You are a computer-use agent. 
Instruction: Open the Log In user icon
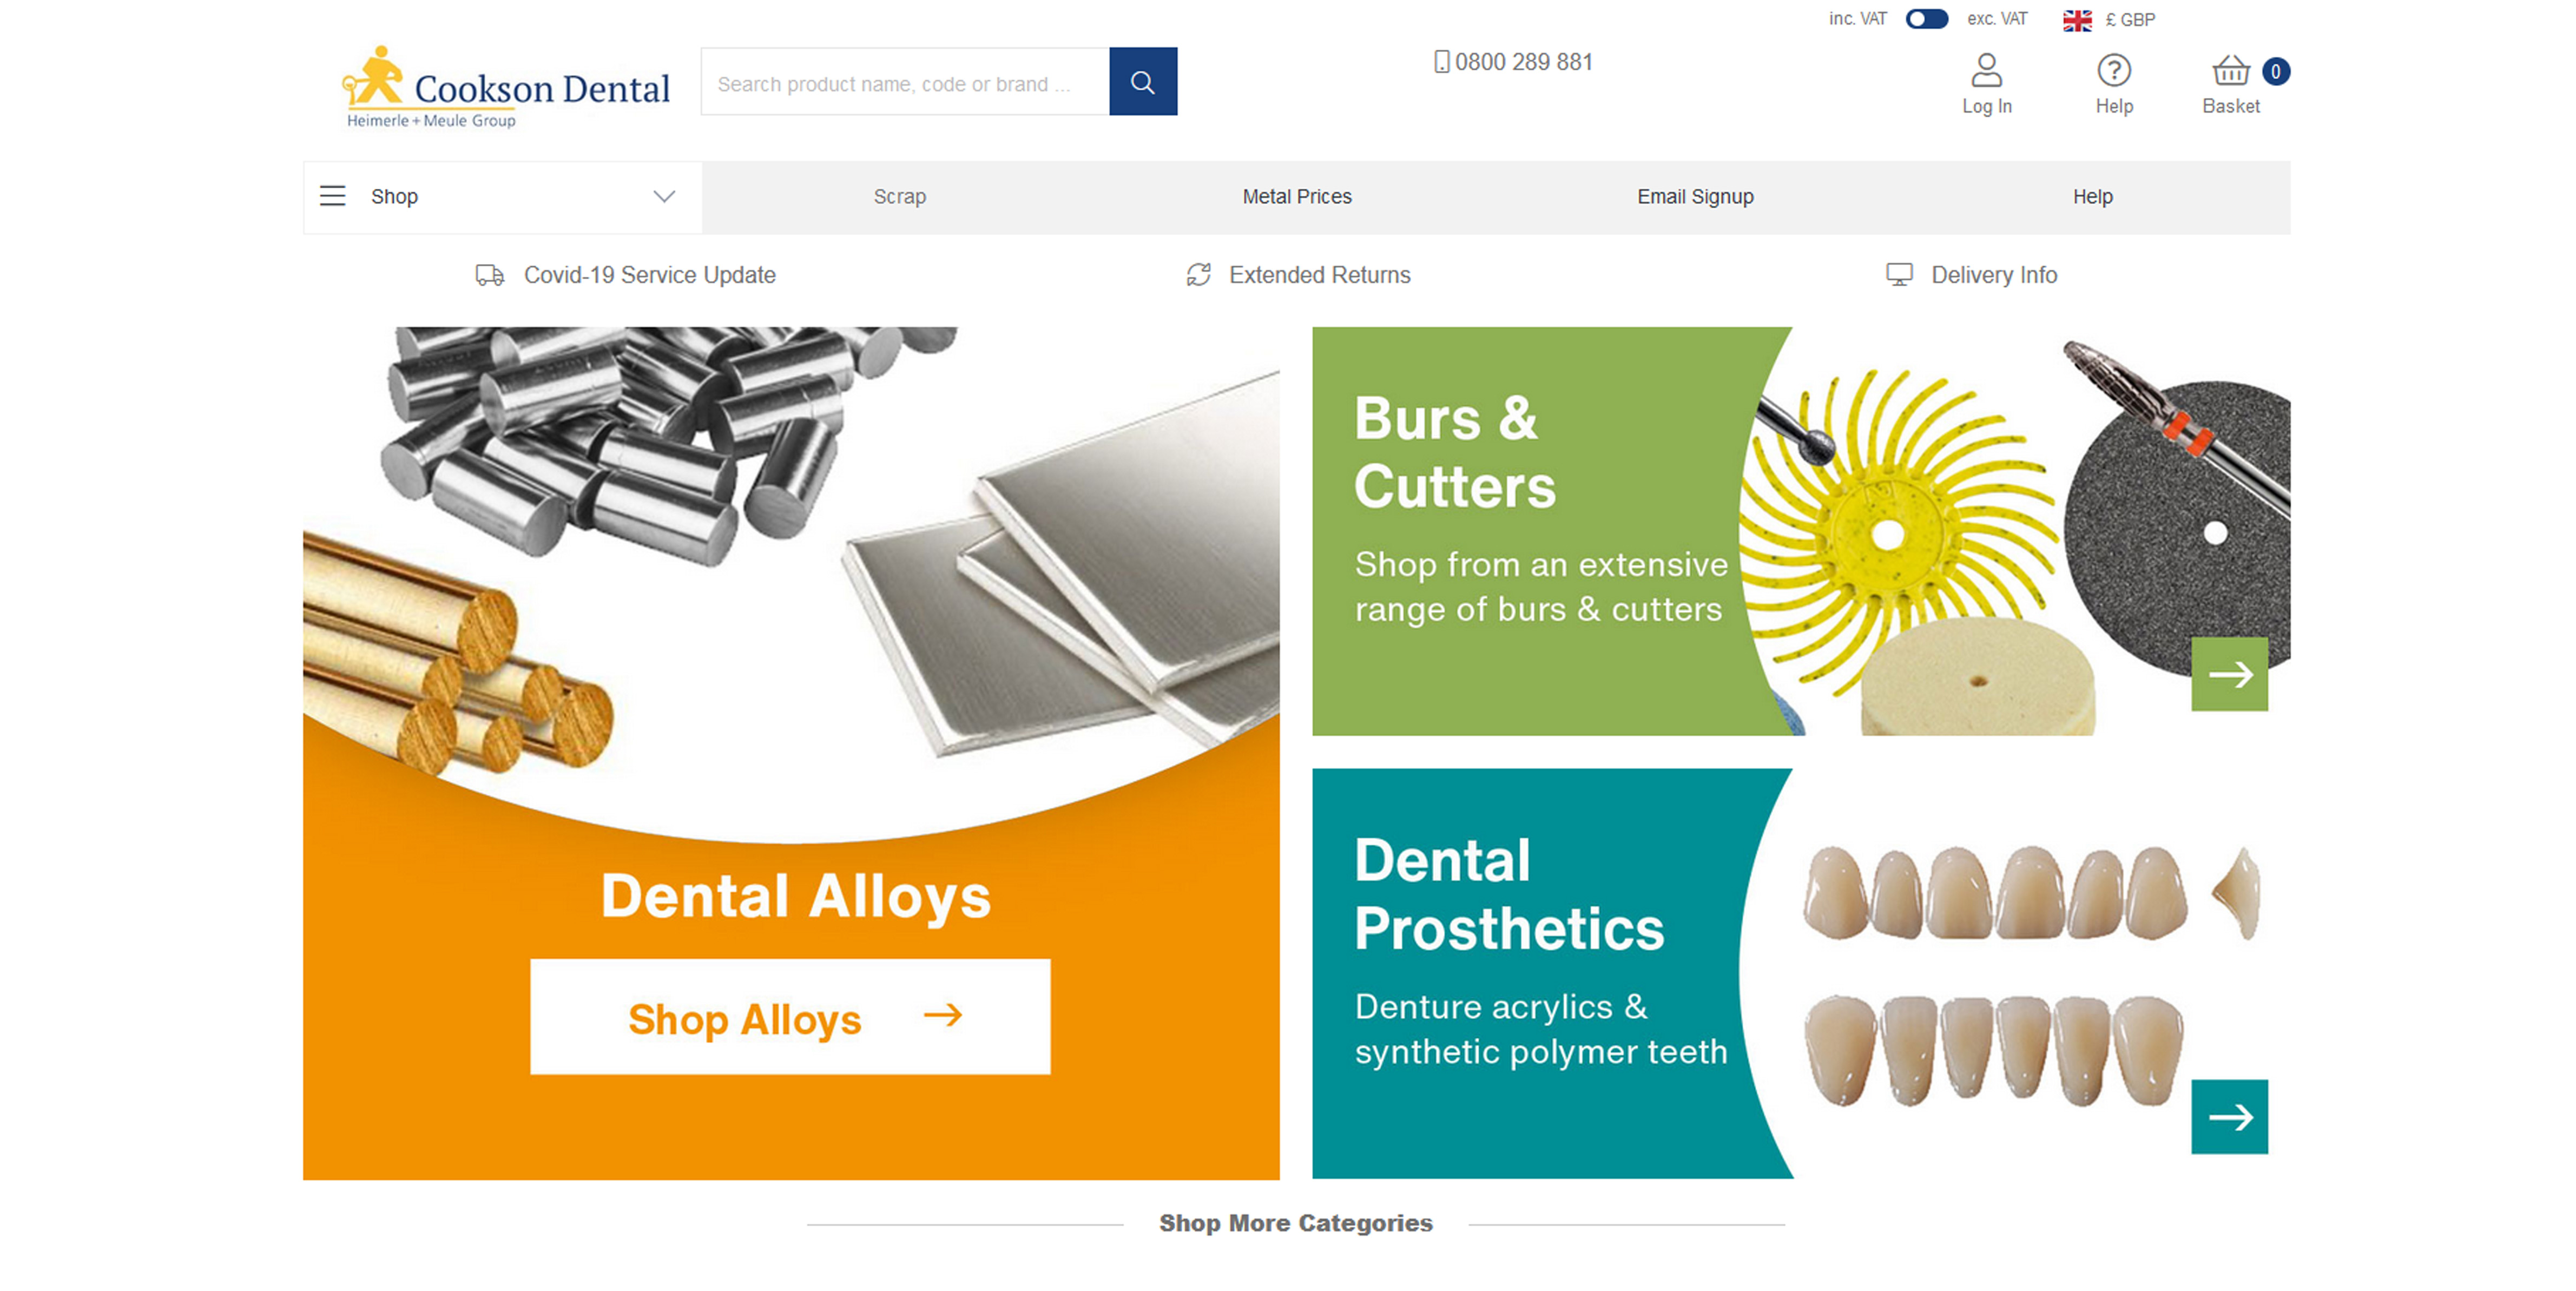click(x=1986, y=71)
